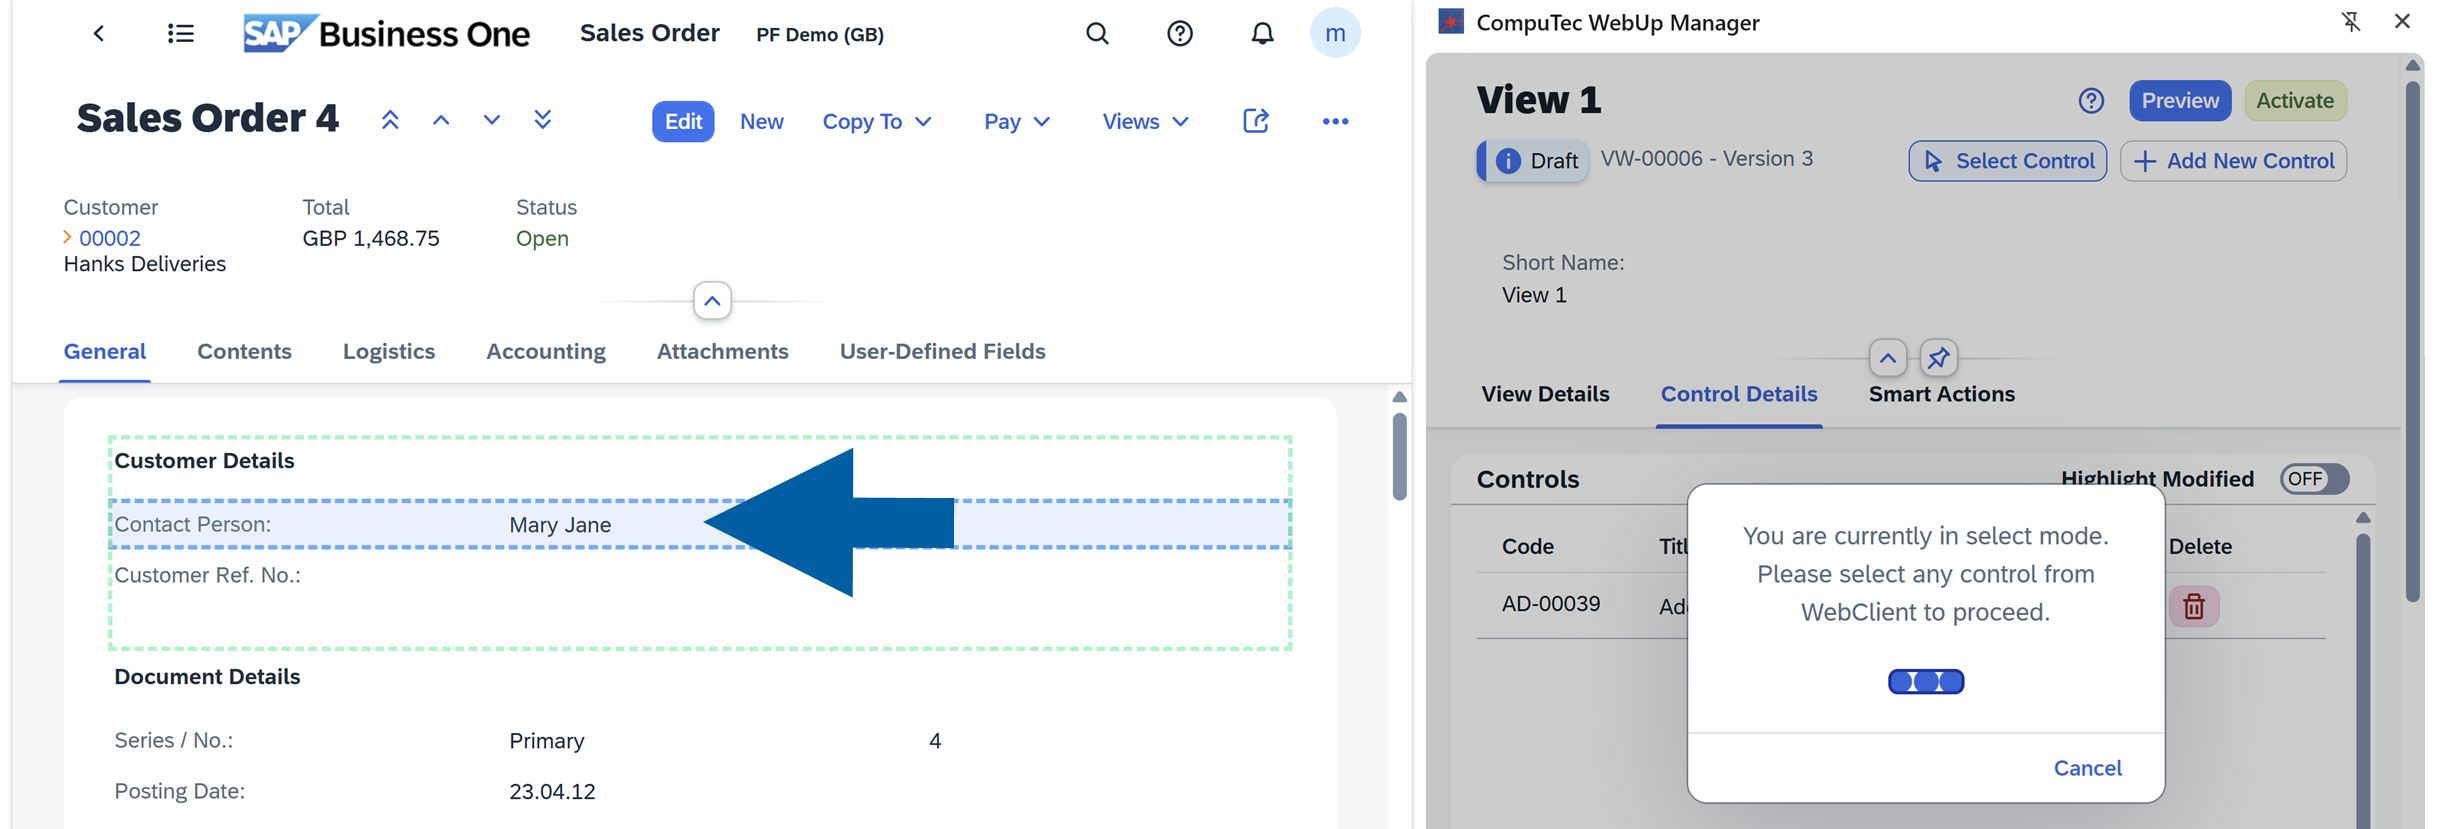Click the Primary series value

[547, 741]
